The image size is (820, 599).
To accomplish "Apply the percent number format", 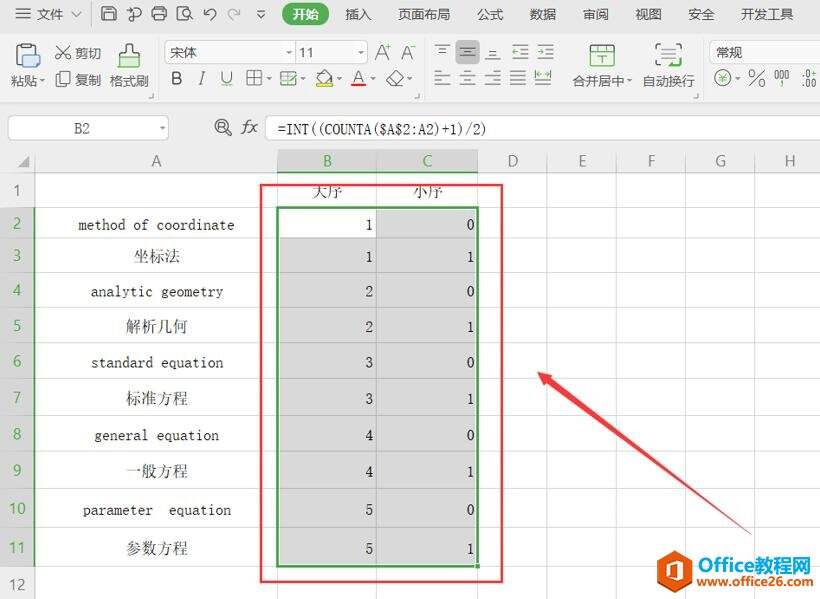I will click(756, 78).
